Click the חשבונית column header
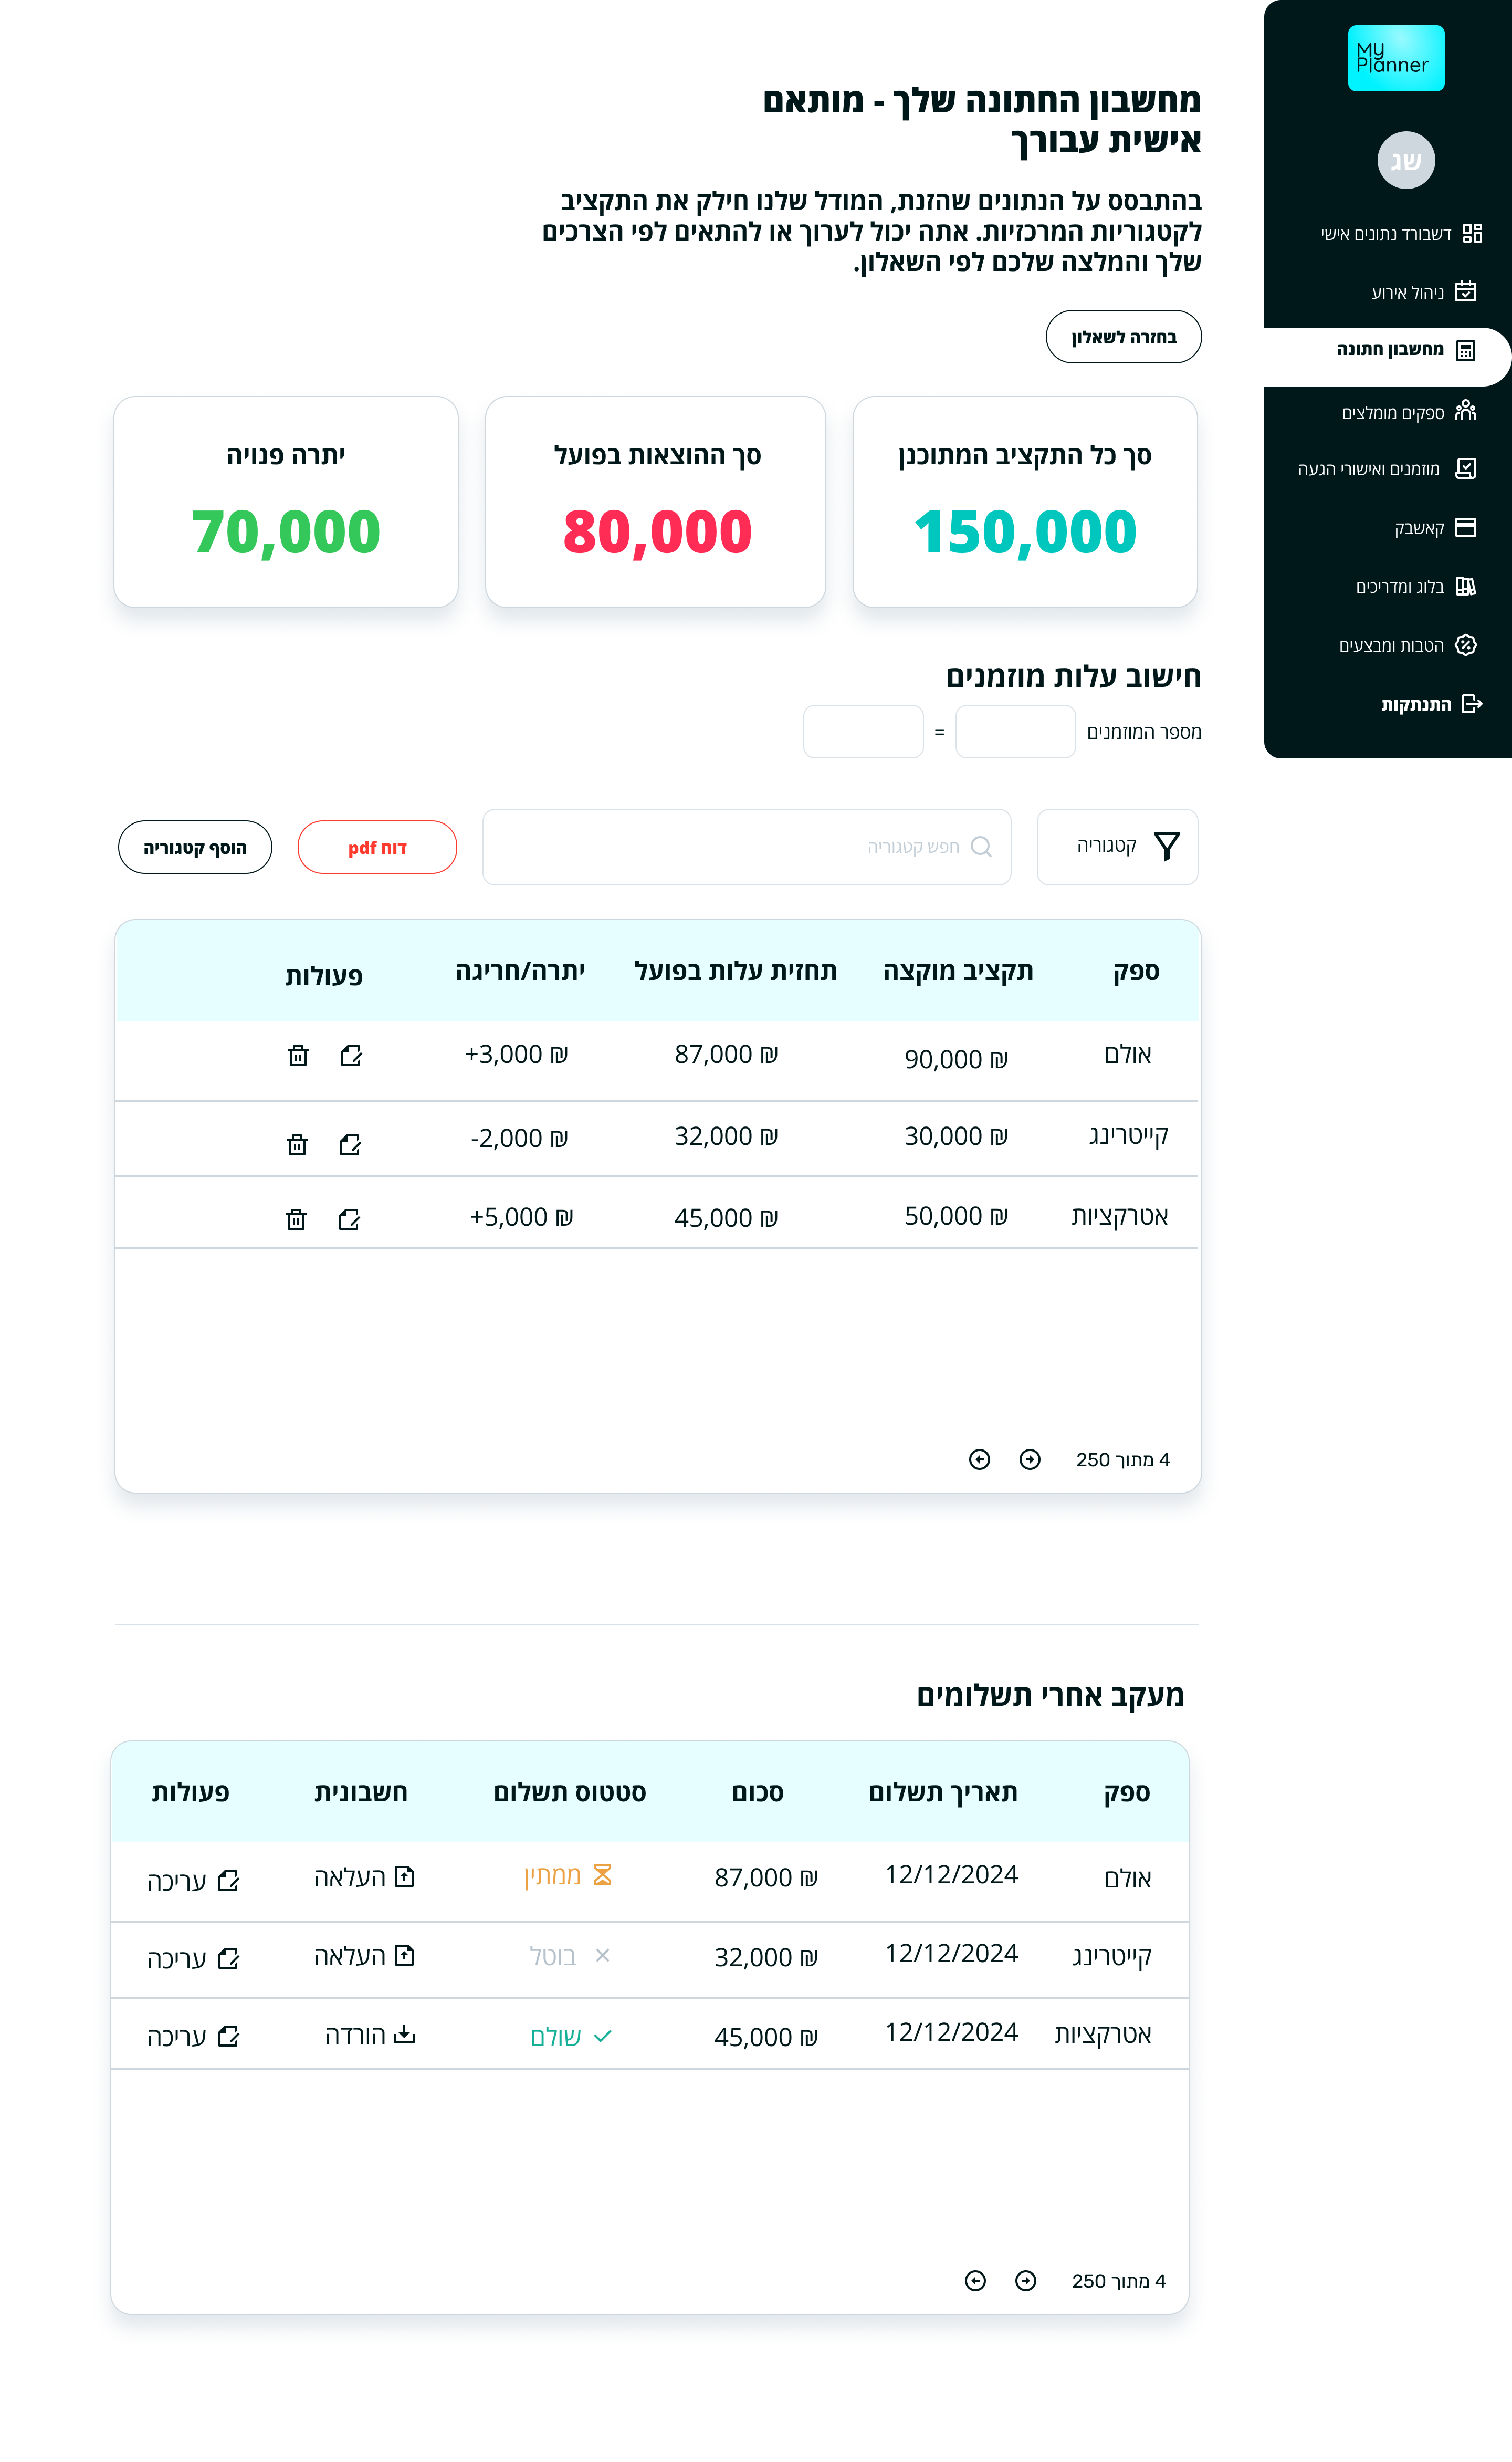This screenshot has height=2462, width=1512. (361, 1793)
